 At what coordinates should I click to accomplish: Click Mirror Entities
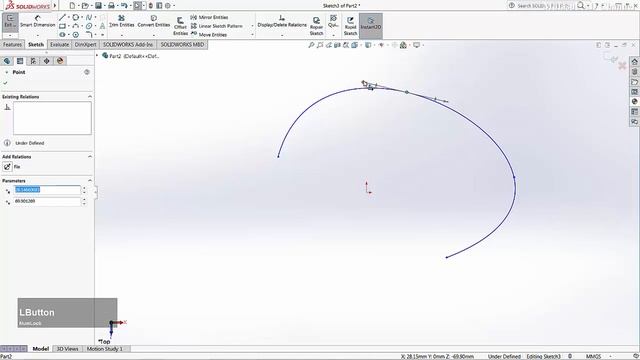(x=209, y=18)
